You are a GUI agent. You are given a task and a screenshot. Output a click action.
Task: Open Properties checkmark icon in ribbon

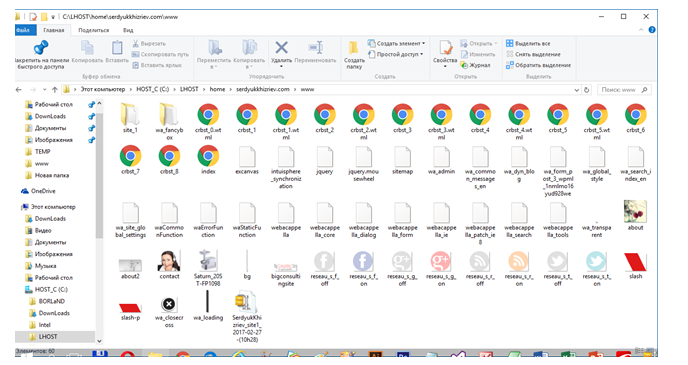445,48
